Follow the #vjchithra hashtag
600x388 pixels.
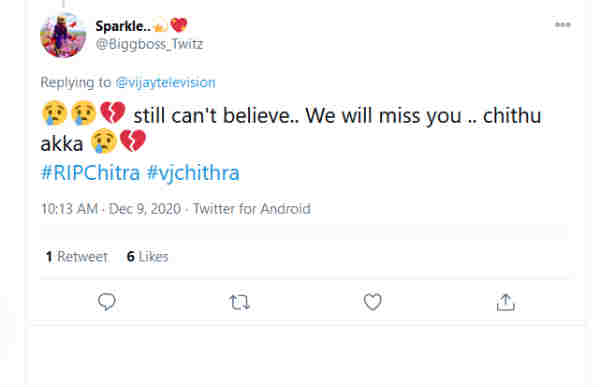click(x=193, y=173)
